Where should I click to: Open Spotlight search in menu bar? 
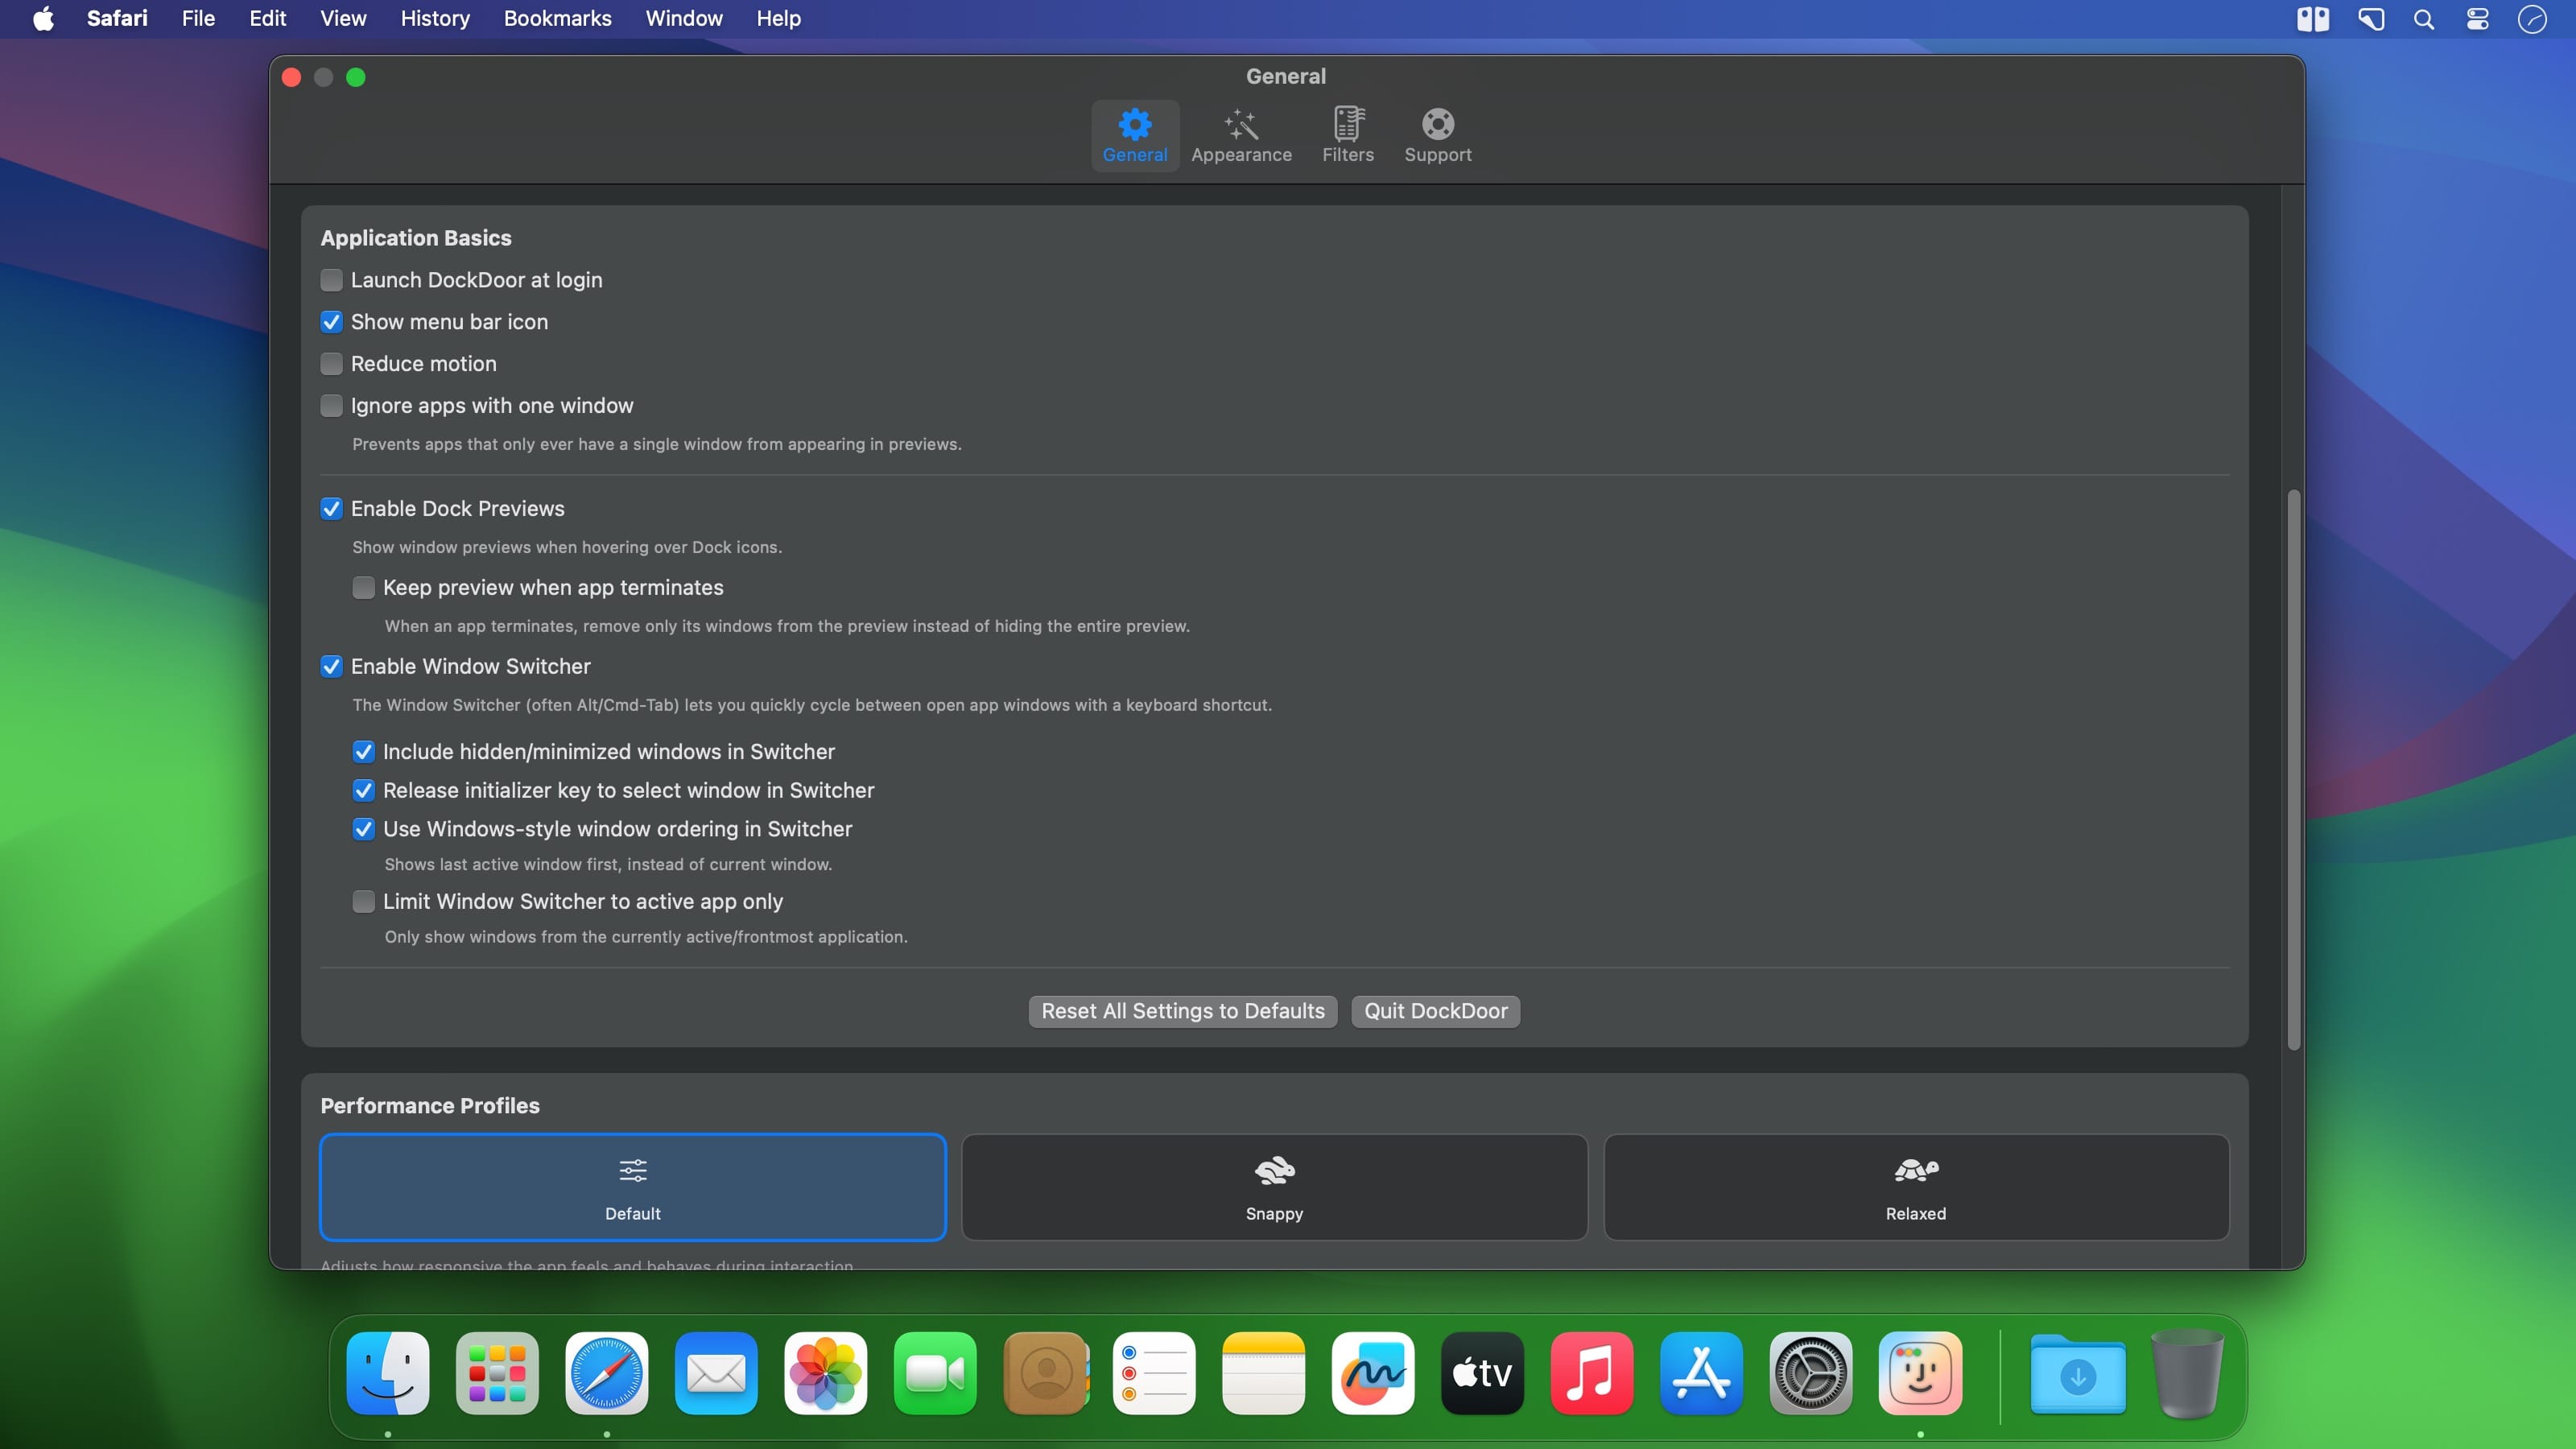point(2423,19)
